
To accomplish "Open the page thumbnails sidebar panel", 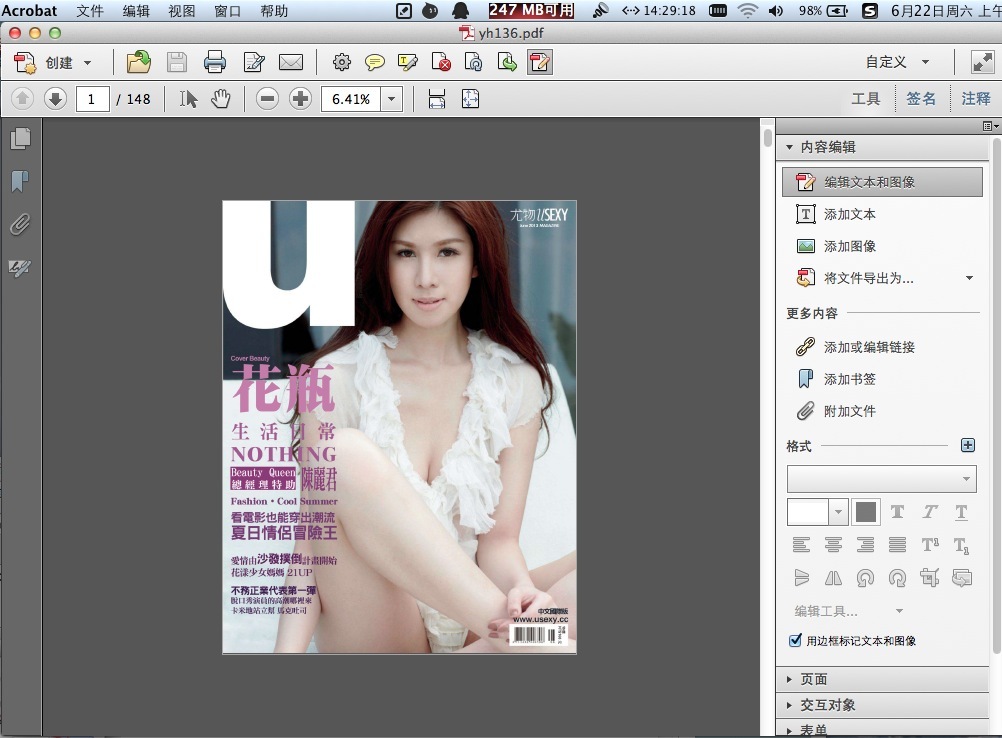I will click(20, 139).
